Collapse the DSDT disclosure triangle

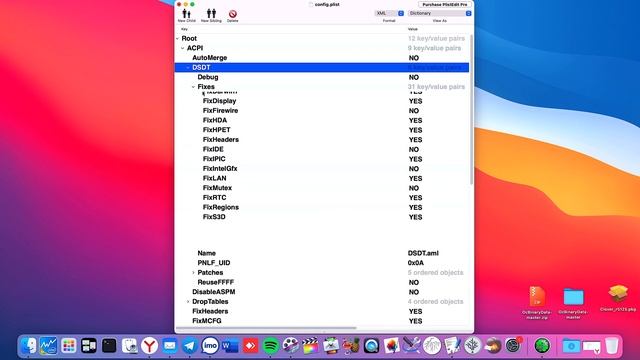click(188, 67)
